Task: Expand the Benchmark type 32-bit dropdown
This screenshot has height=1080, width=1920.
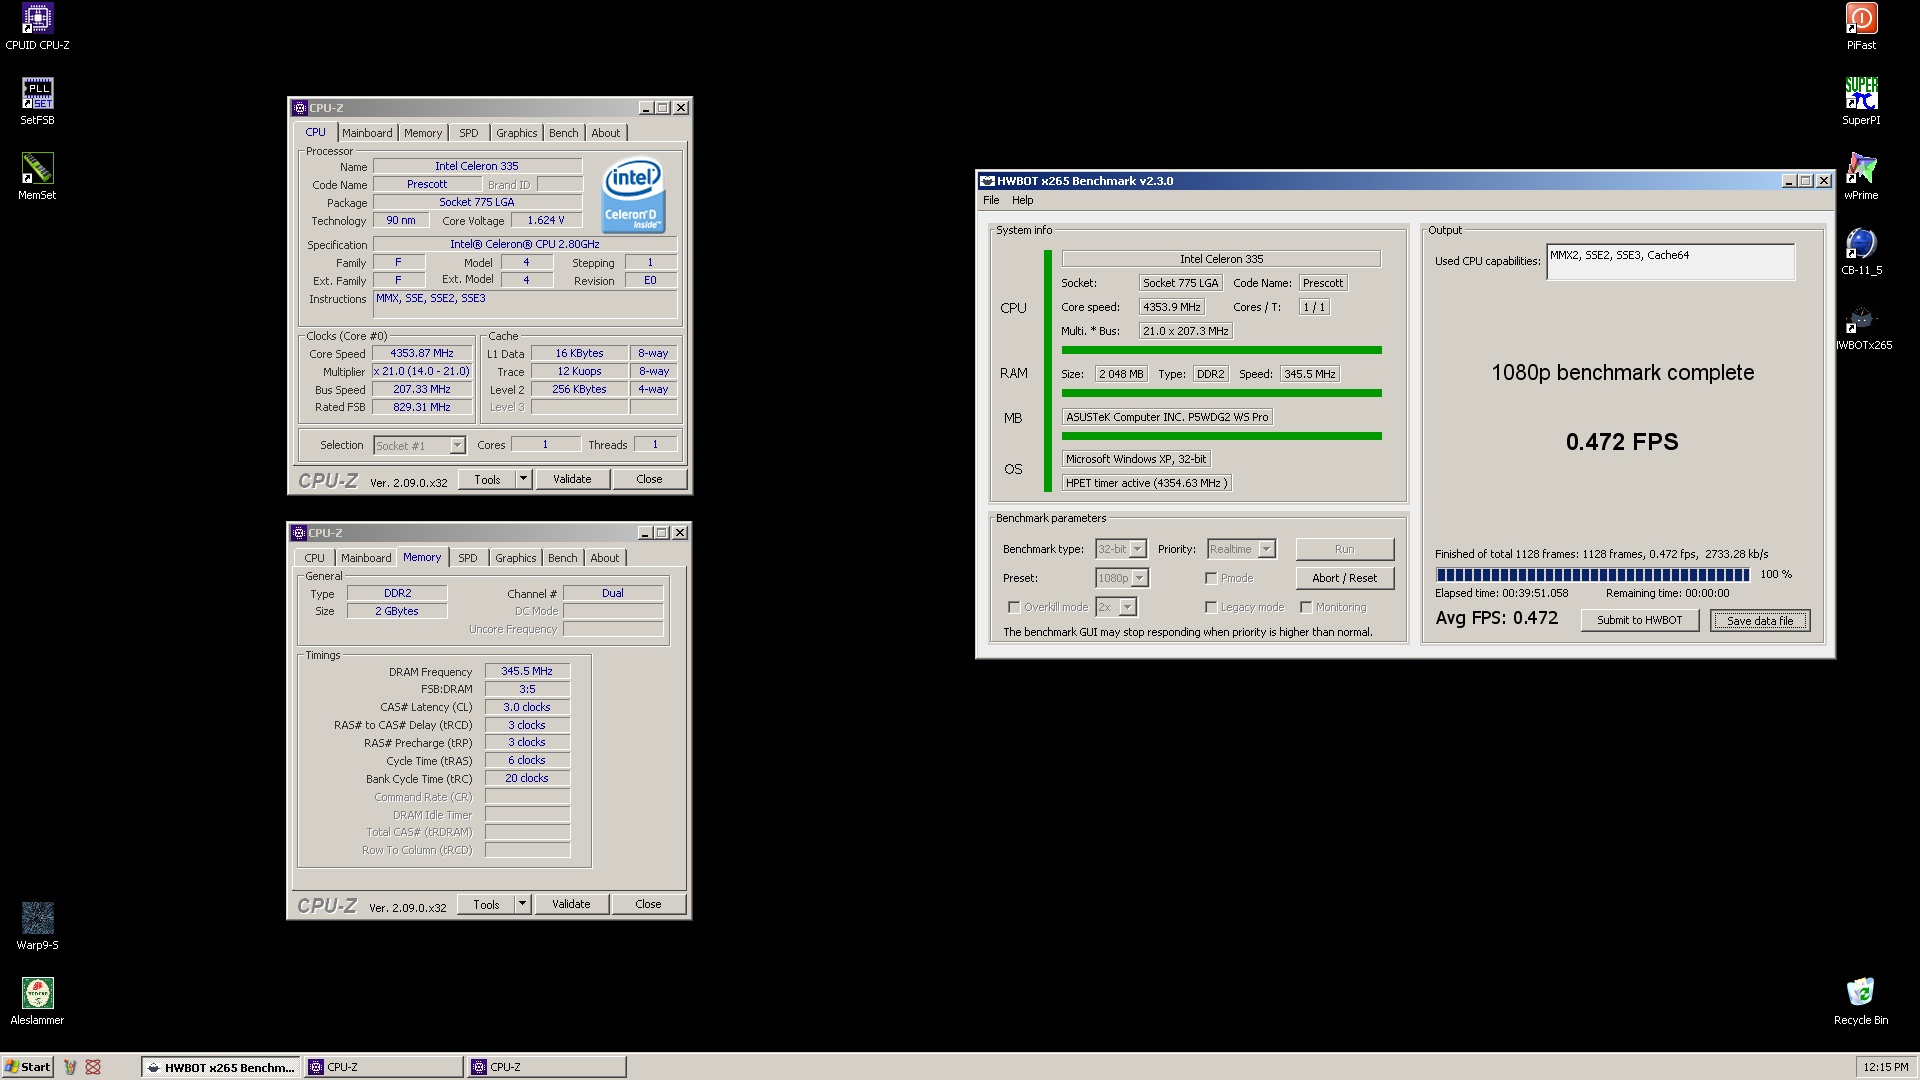Action: click(1137, 549)
